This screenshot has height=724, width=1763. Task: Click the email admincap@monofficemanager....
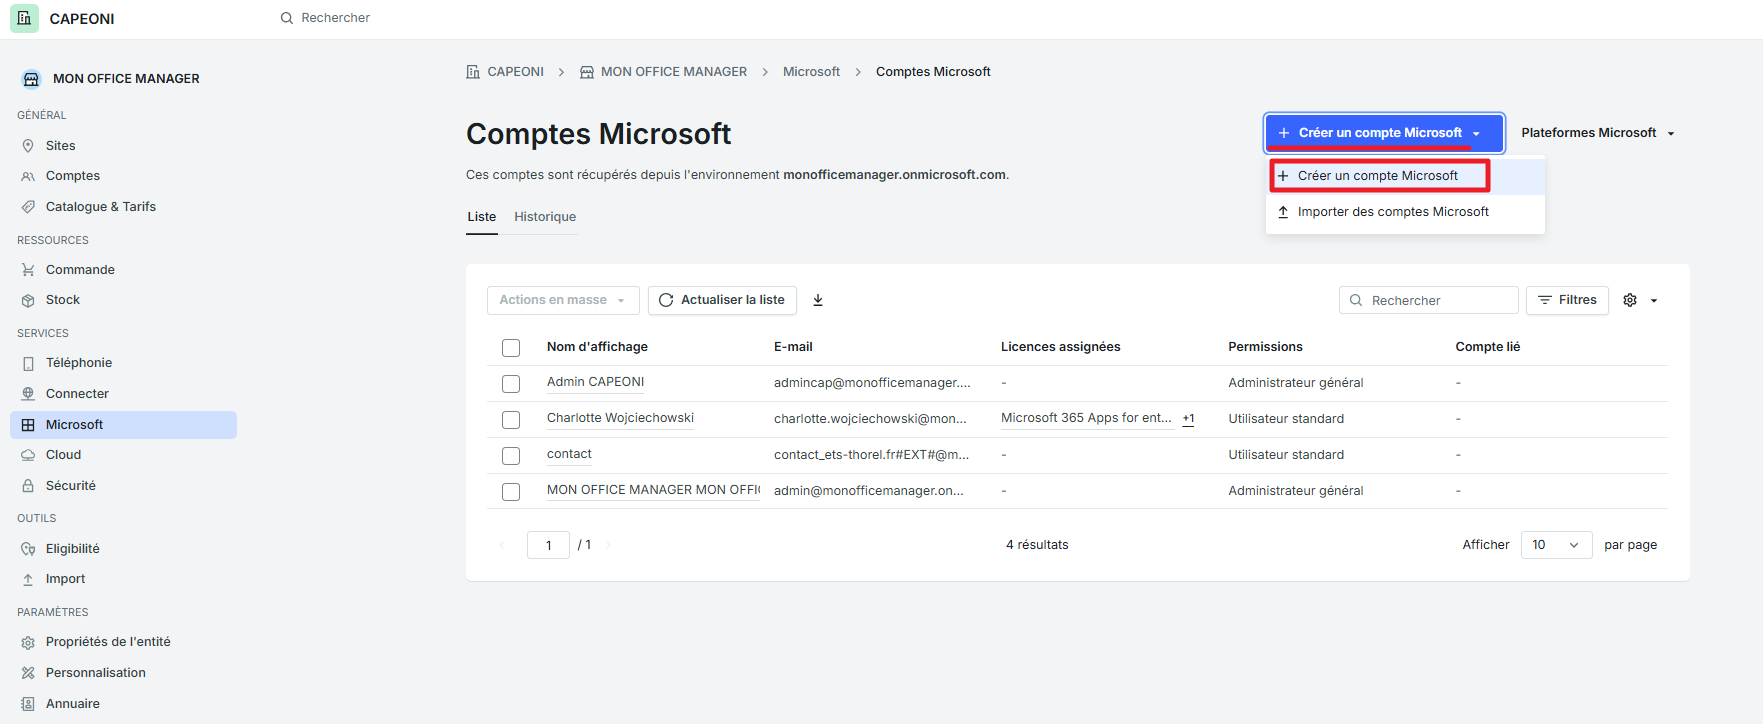tap(872, 383)
